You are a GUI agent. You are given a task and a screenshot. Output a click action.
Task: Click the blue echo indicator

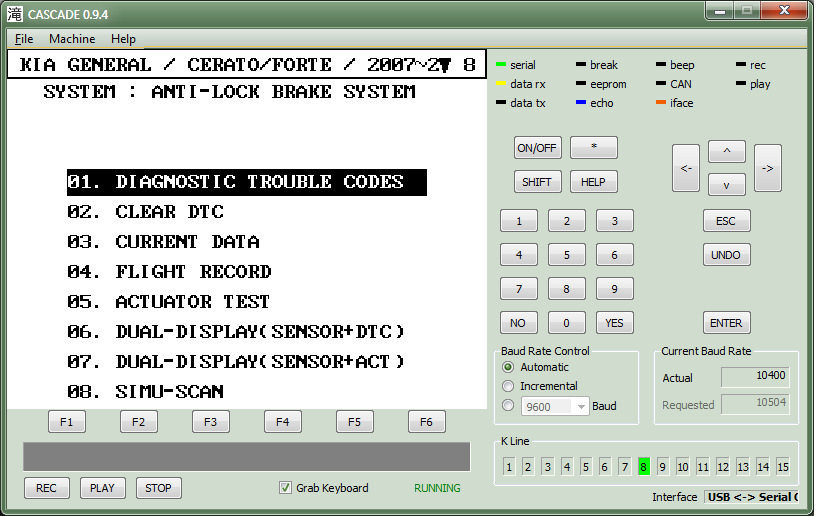click(x=581, y=102)
